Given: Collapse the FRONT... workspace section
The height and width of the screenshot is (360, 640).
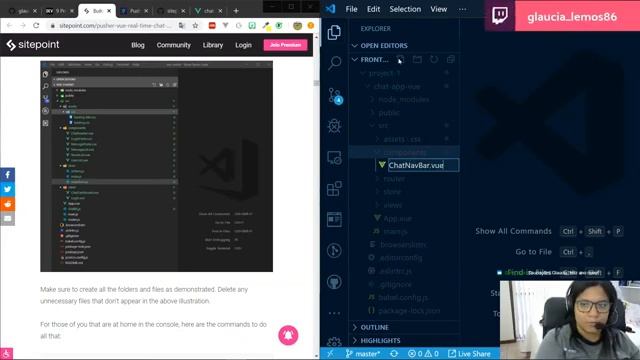Looking at the screenshot, I should 370,60.
